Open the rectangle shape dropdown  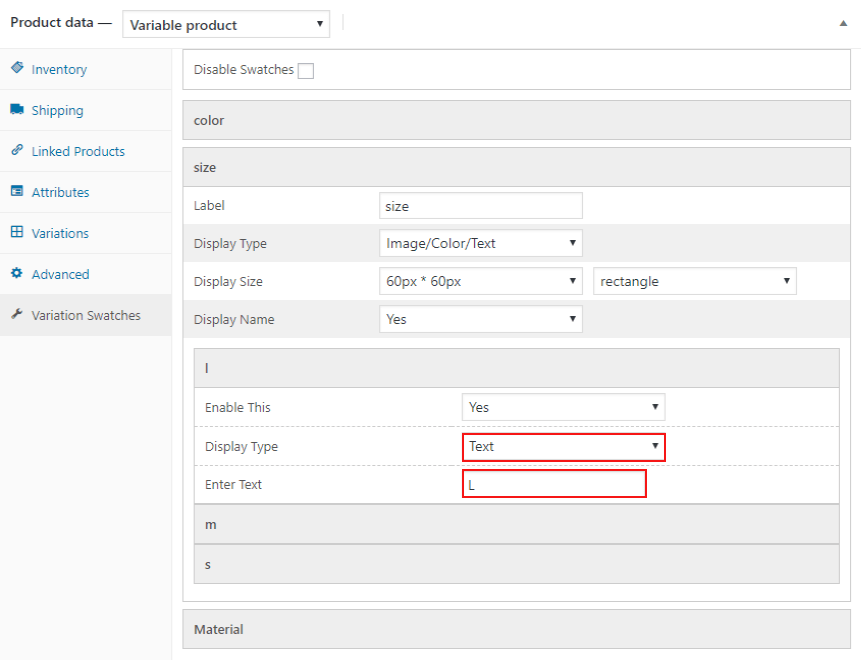point(695,281)
